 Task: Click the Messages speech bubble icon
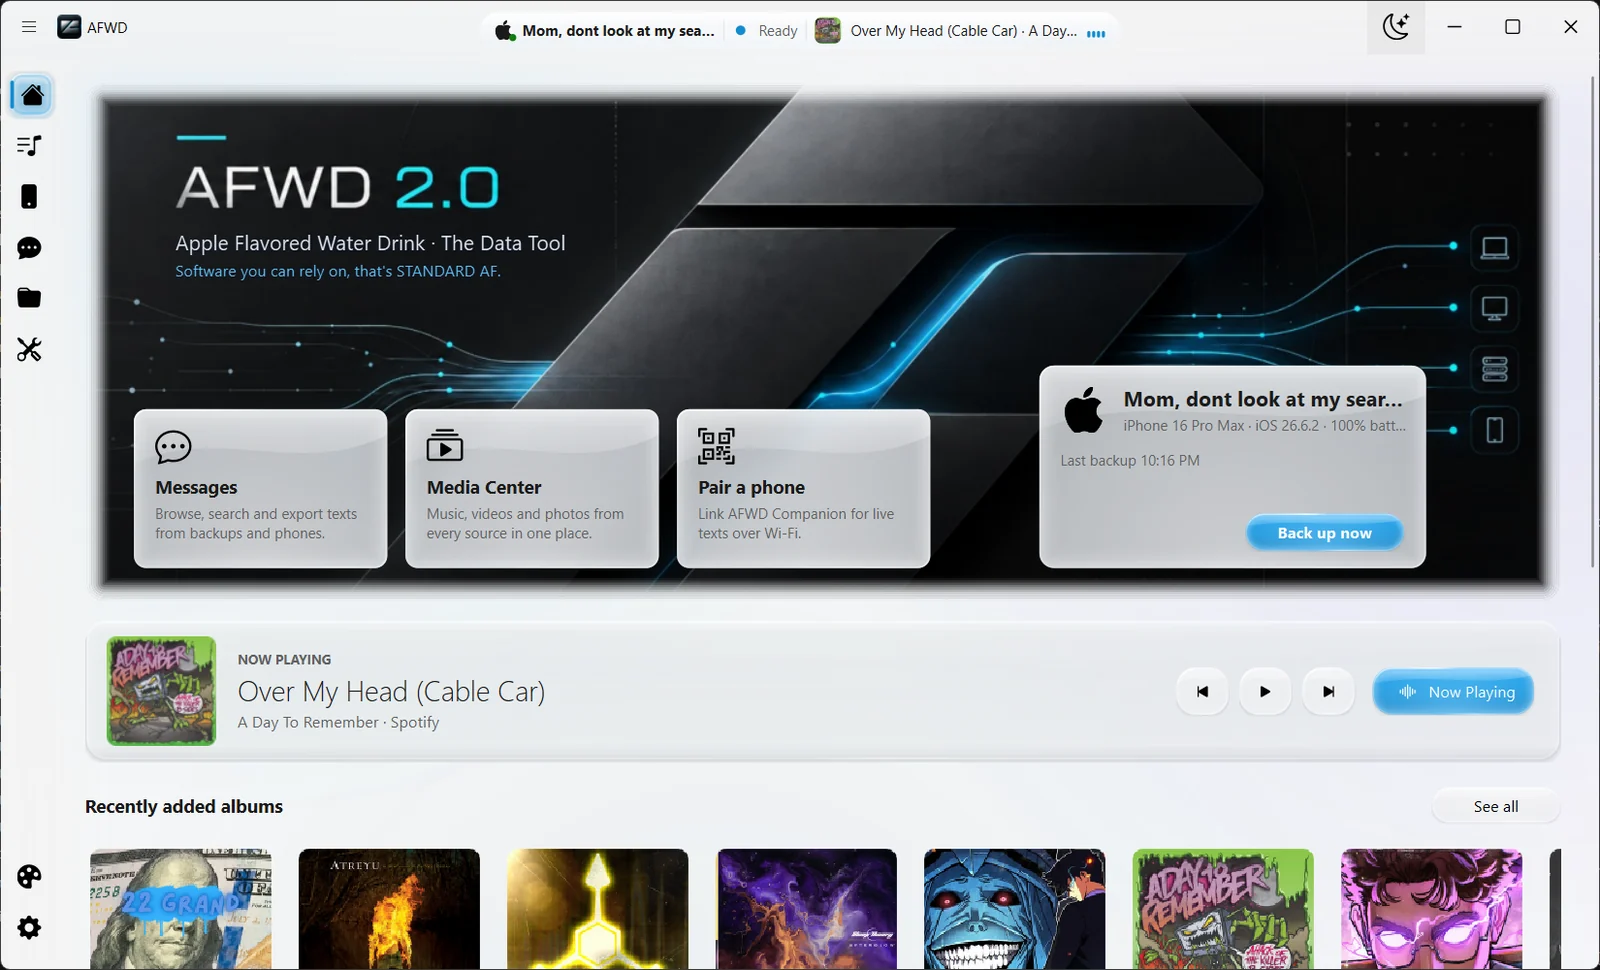pyautogui.click(x=173, y=447)
